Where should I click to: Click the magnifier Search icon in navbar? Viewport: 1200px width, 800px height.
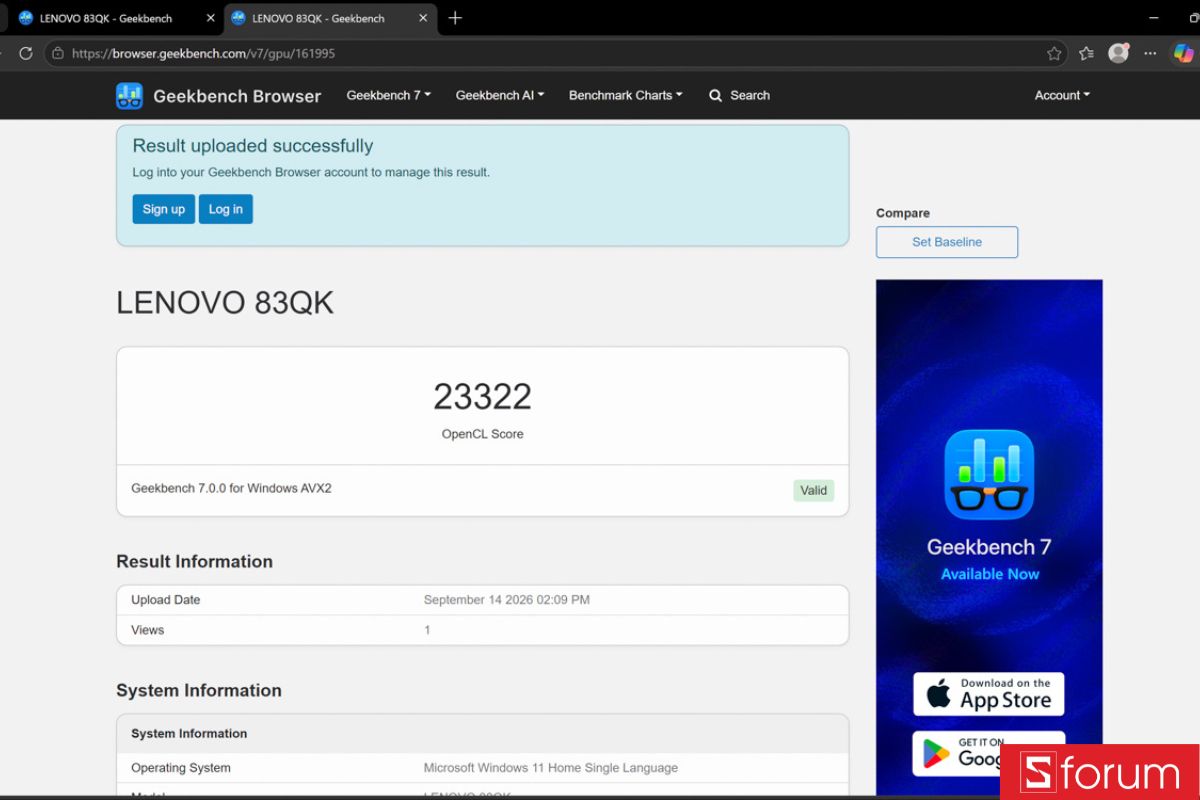(715, 96)
